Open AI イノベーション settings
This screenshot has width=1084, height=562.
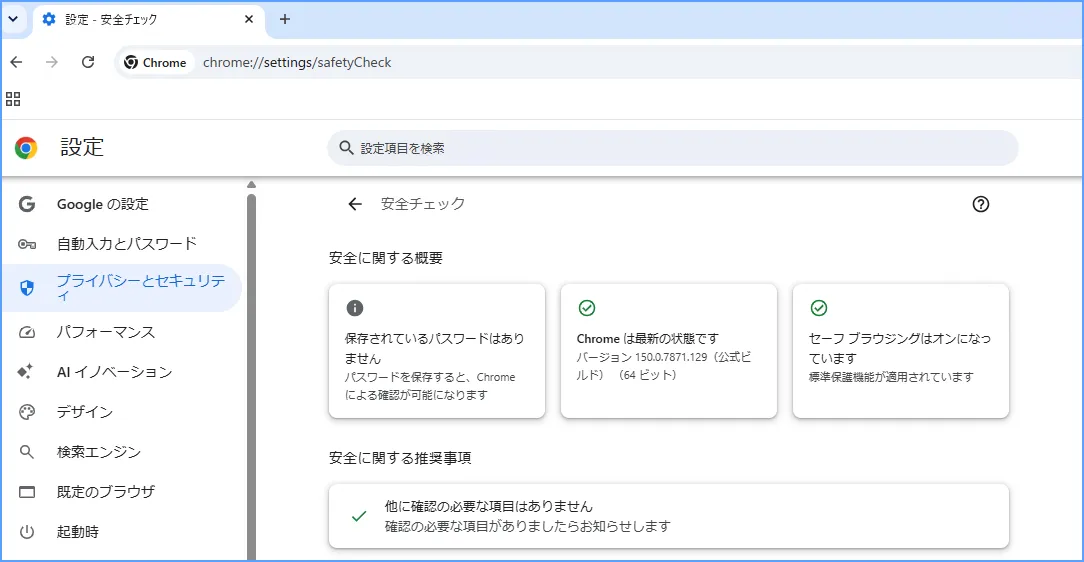coord(122,372)
